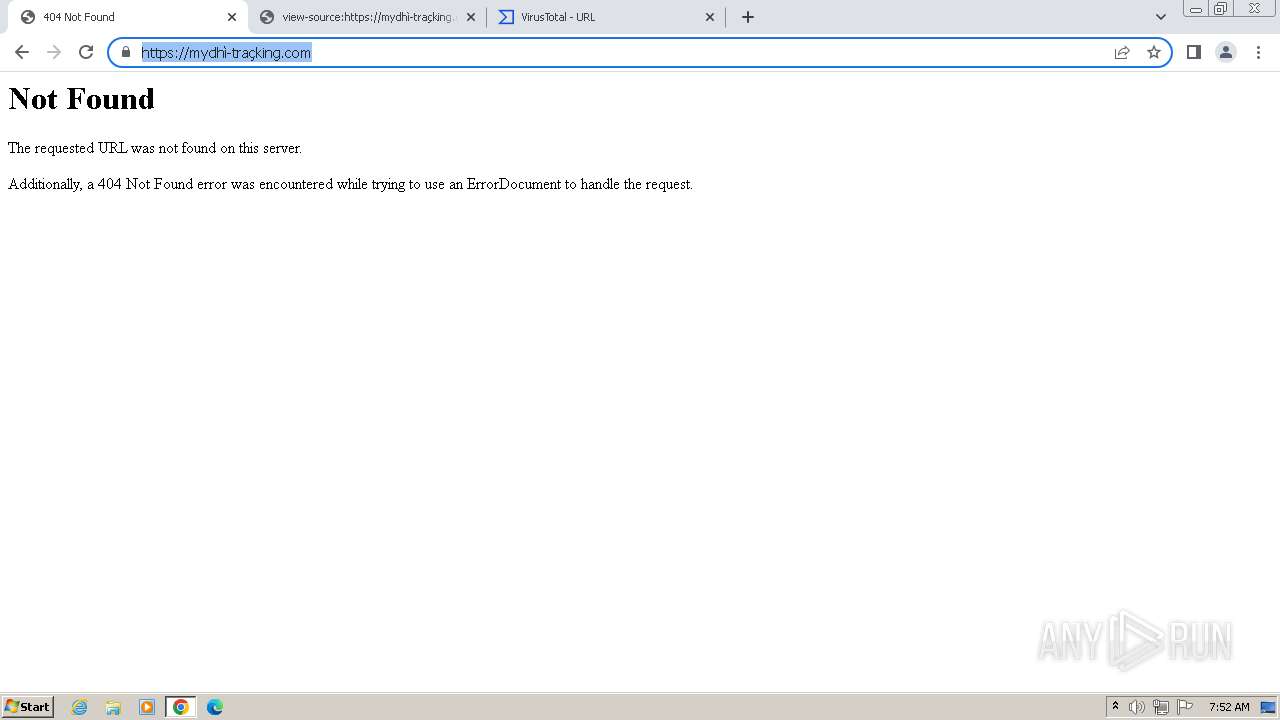This screenshot has width=1280, height=720.
Task: Switch to the 404 Not Found tab
Action: click(x=128, y=17)
